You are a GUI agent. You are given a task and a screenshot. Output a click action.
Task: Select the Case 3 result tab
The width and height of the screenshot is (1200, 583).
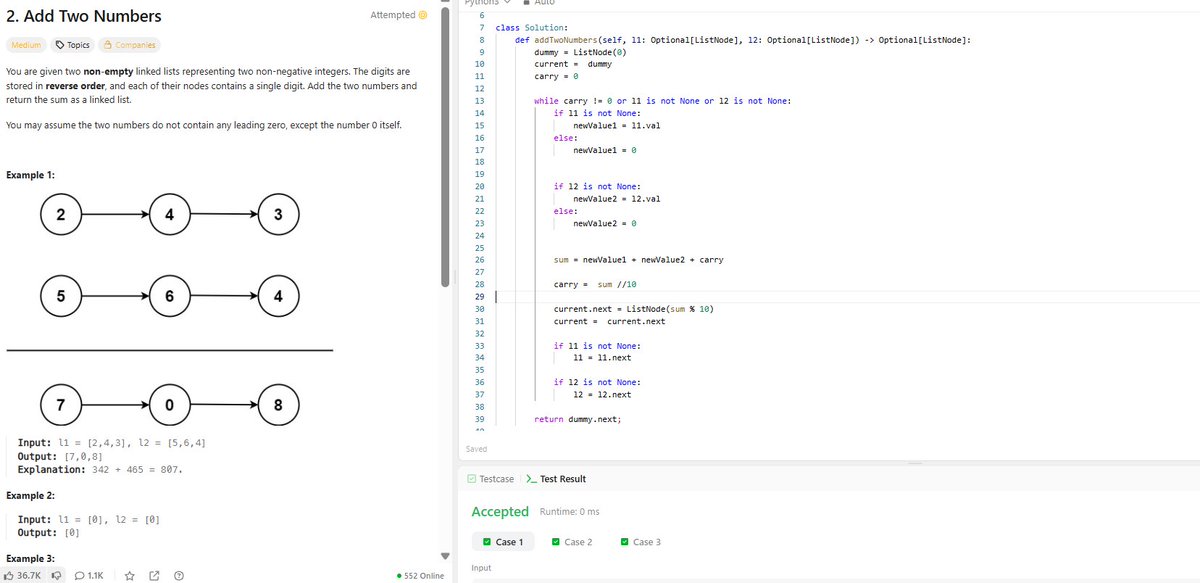pyautogui.click(x=641, y=542)
